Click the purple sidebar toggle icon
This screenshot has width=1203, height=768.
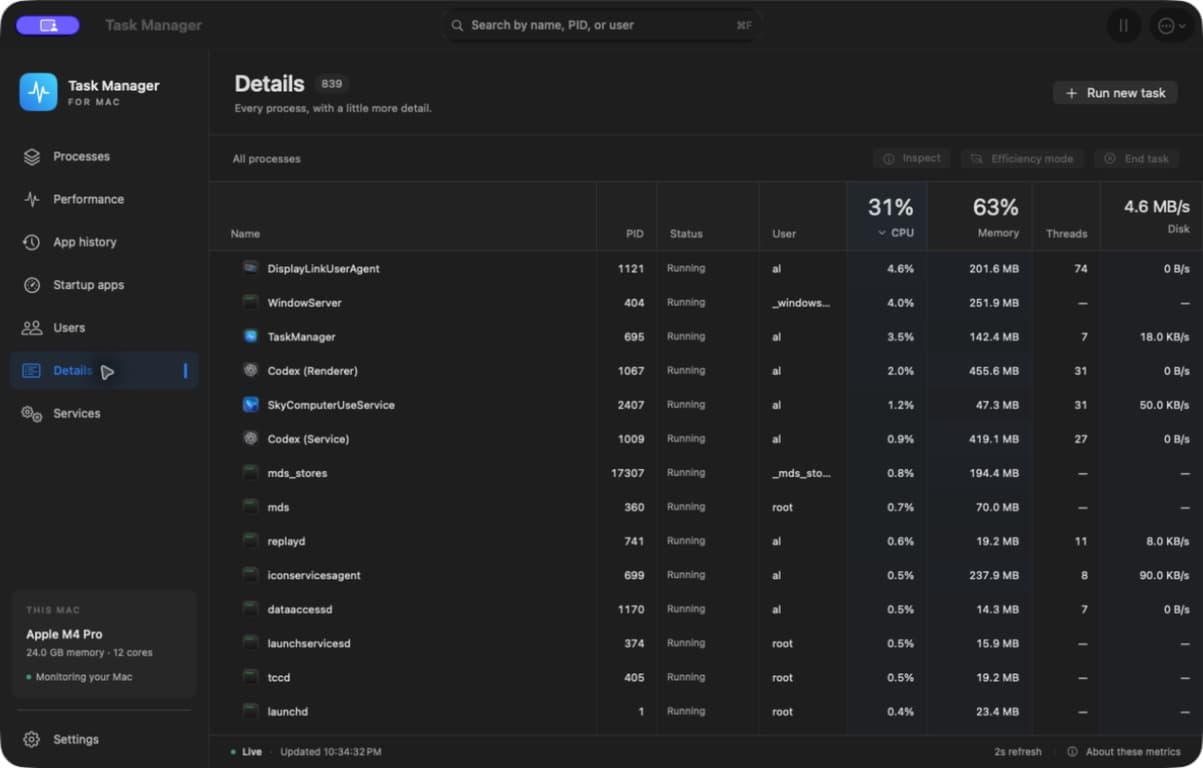[x=48, y=25]
